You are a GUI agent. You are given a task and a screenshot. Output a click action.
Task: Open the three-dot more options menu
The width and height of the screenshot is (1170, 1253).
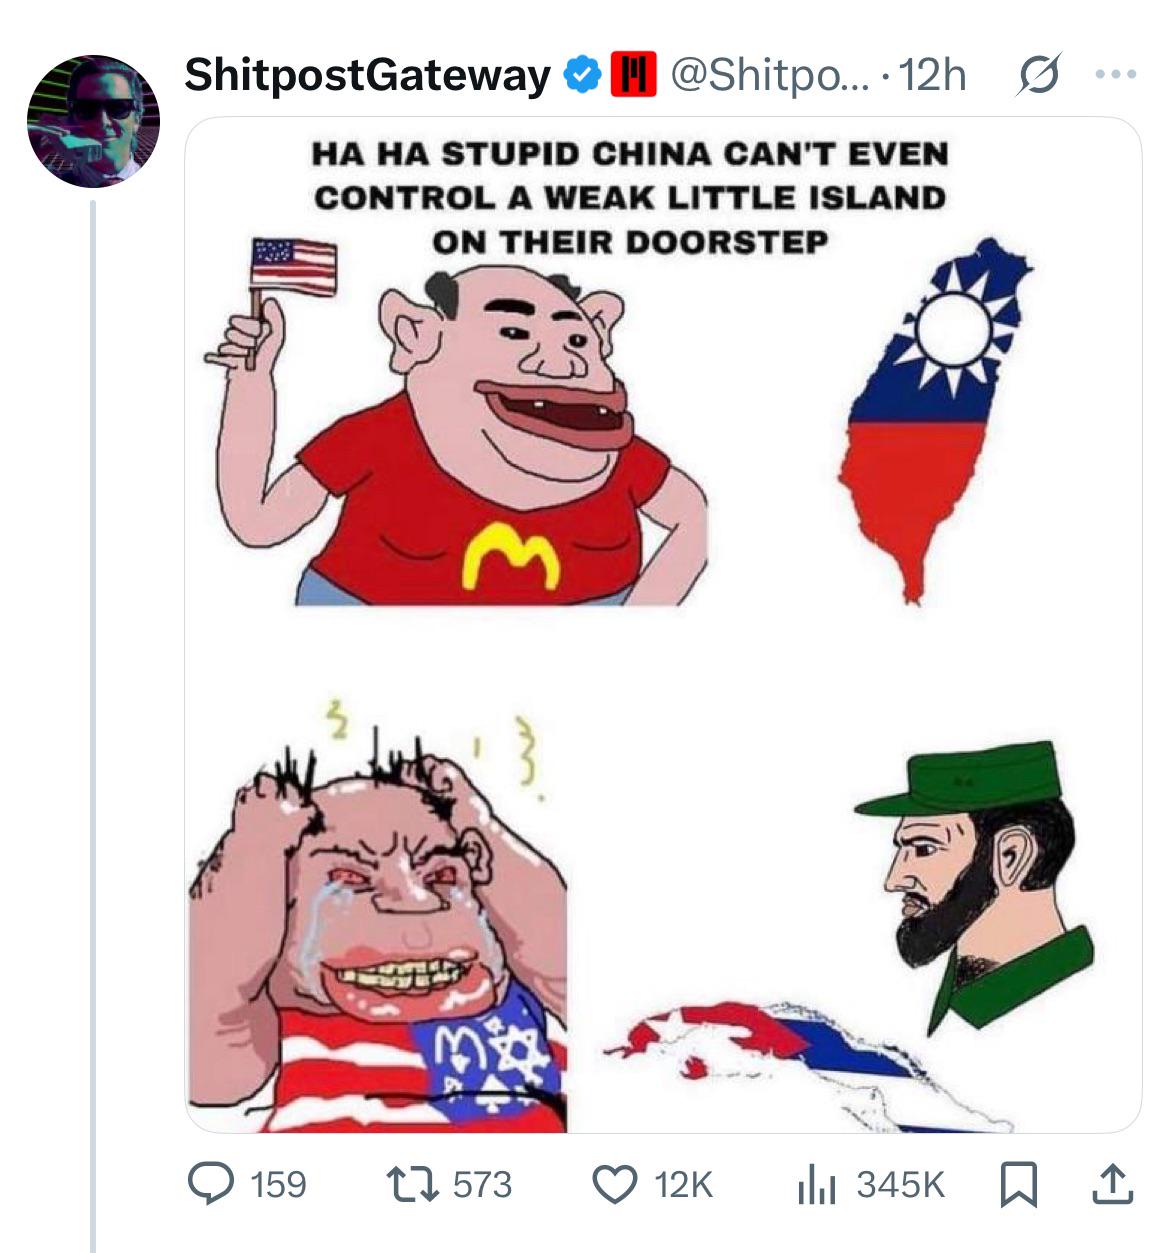[1115, 74]
